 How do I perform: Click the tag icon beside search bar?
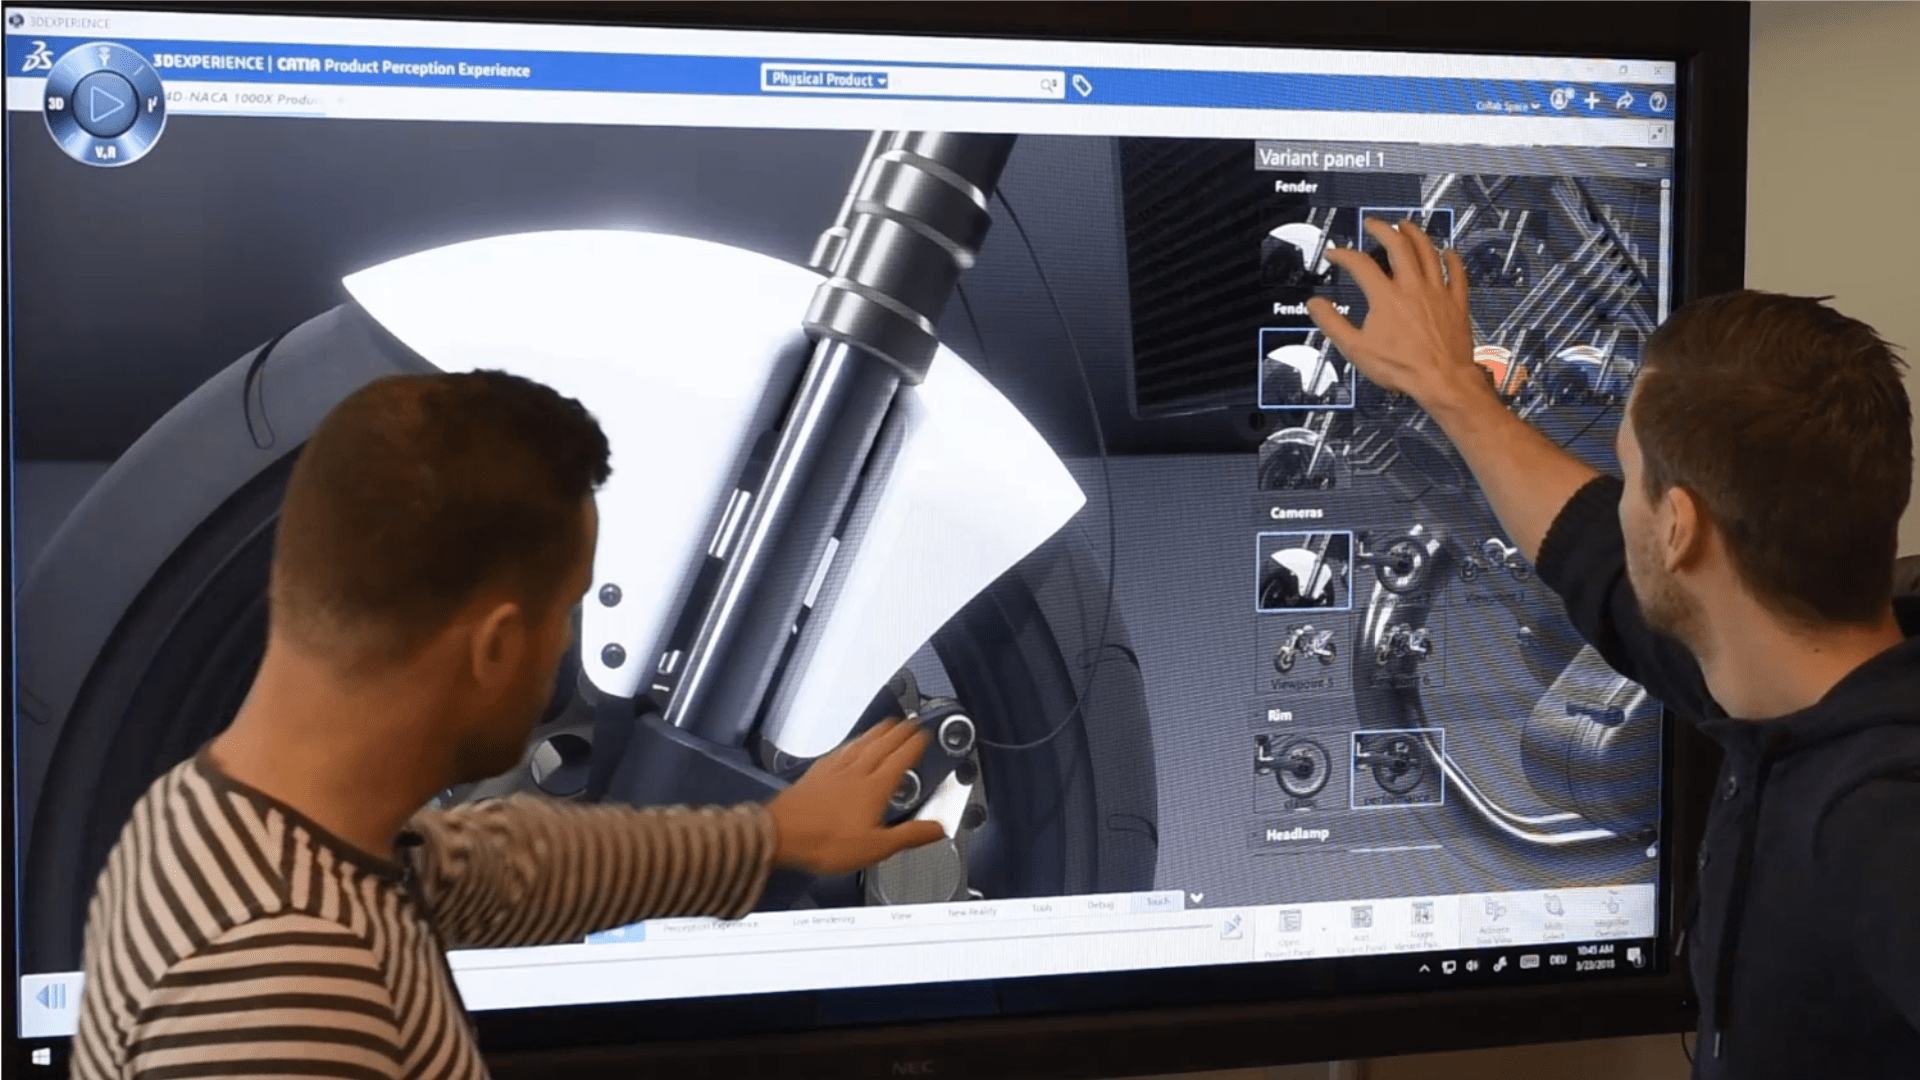[x=1082, y=87]
